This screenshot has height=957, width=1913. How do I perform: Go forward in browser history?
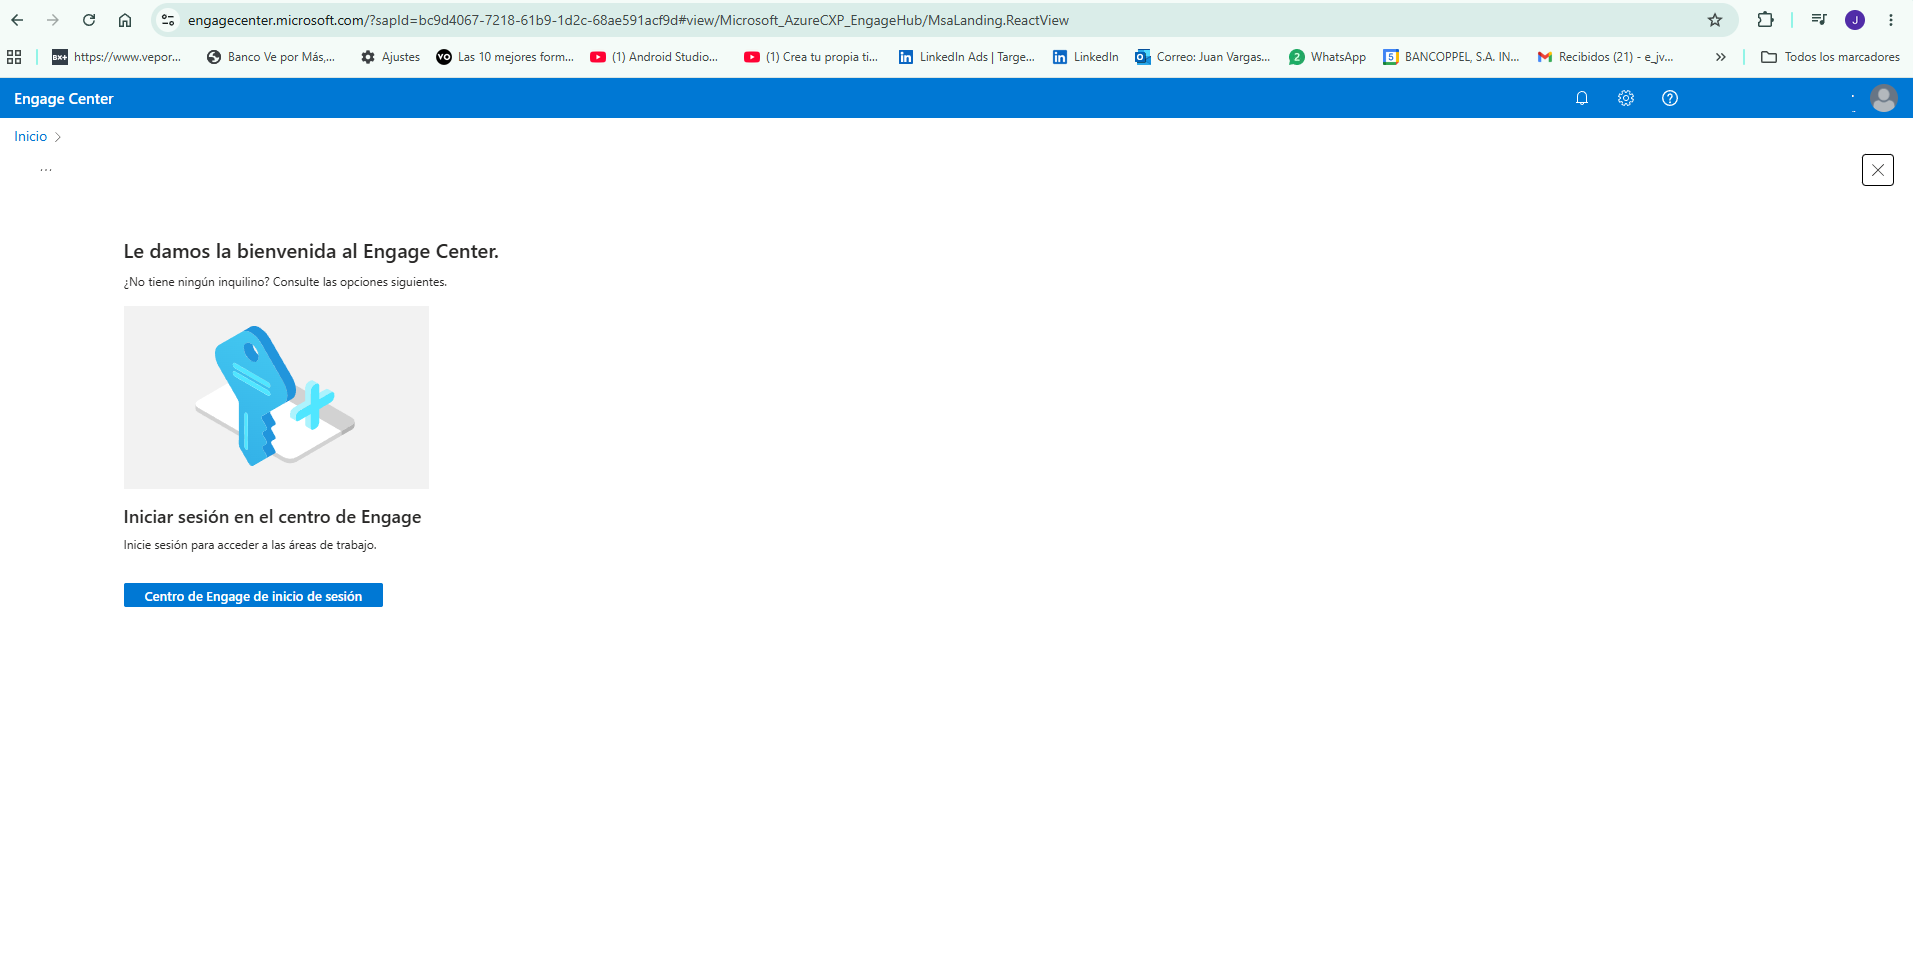click(53, 20)
